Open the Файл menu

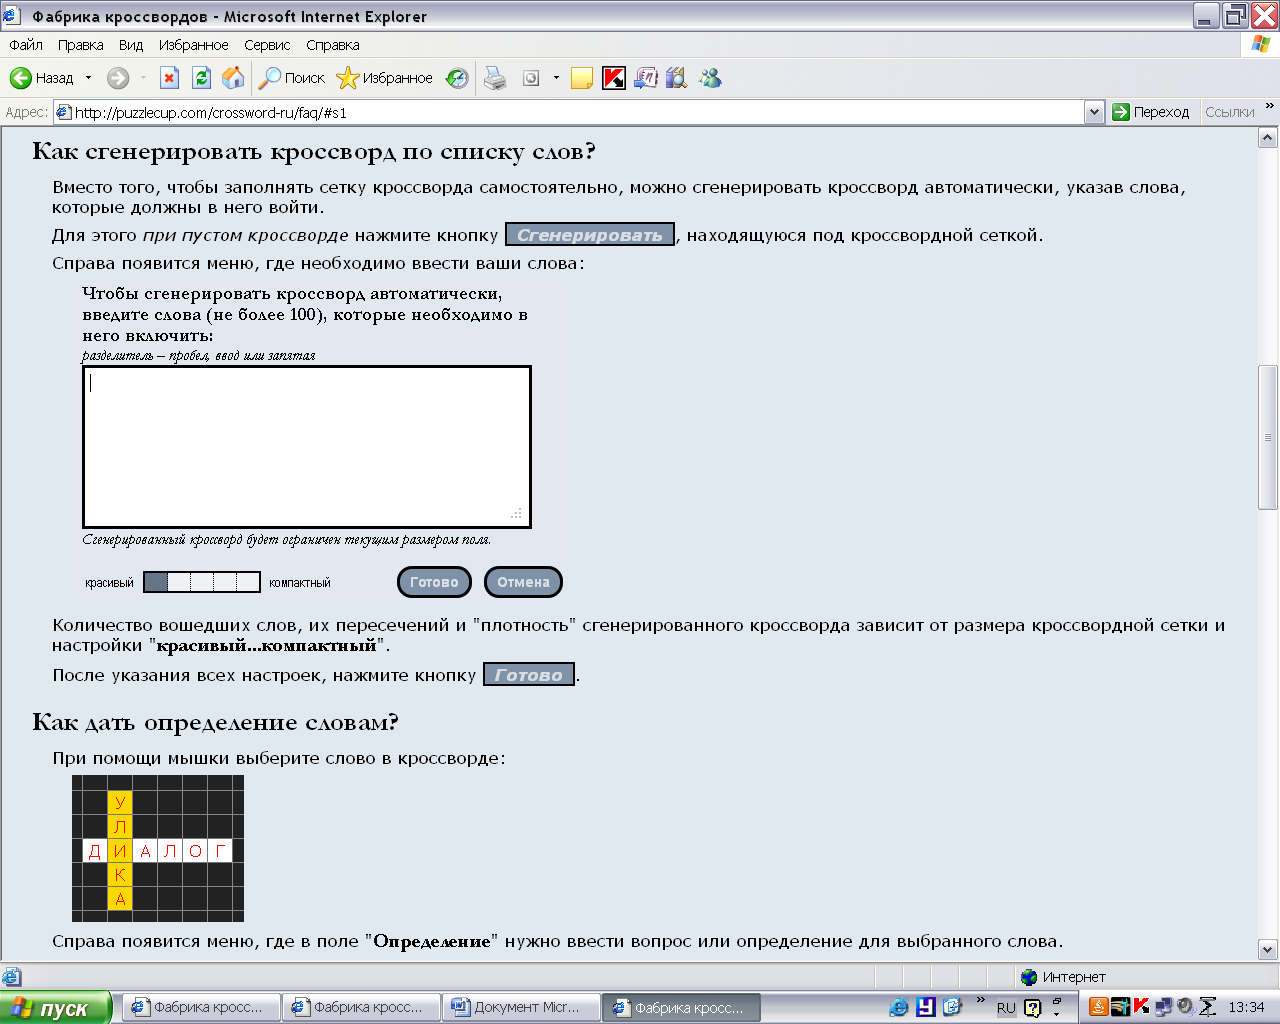[x=26, y=45]
